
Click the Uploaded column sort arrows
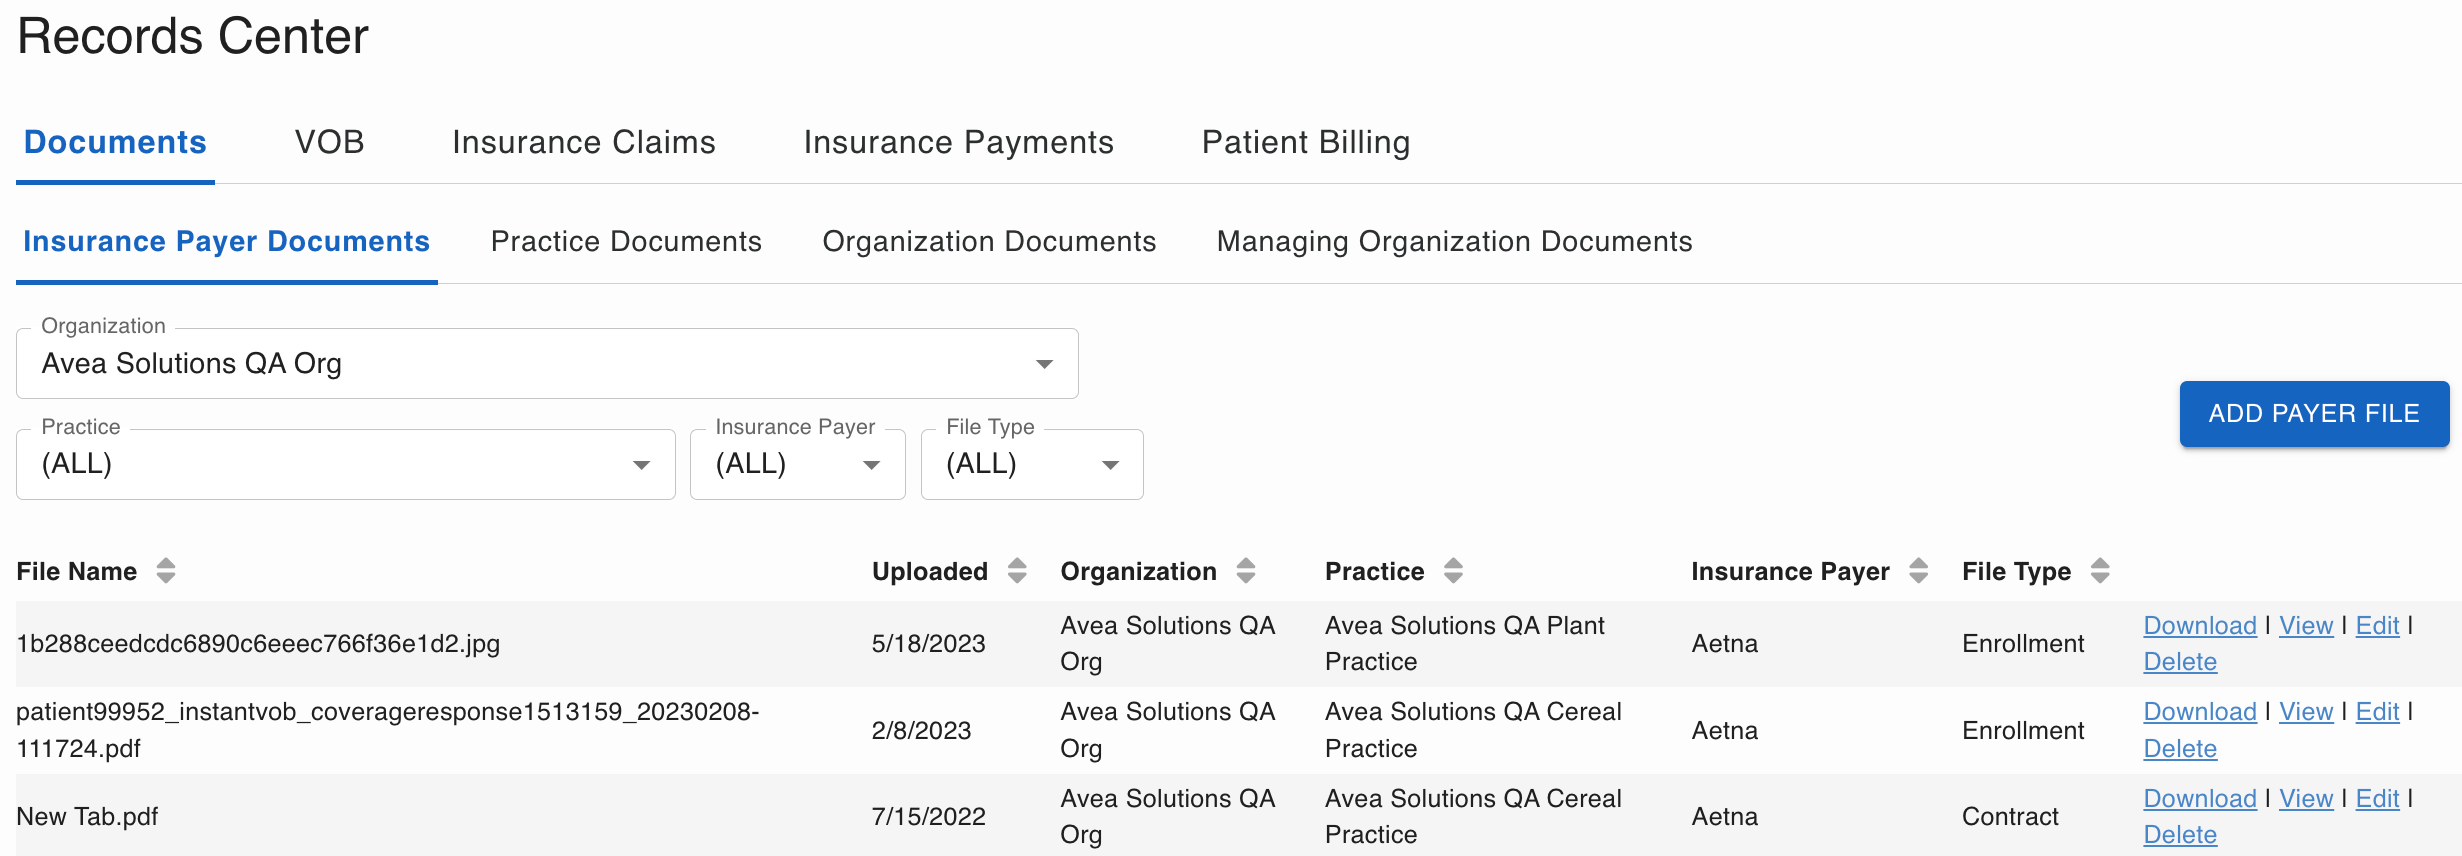[x=1017, y=571]
